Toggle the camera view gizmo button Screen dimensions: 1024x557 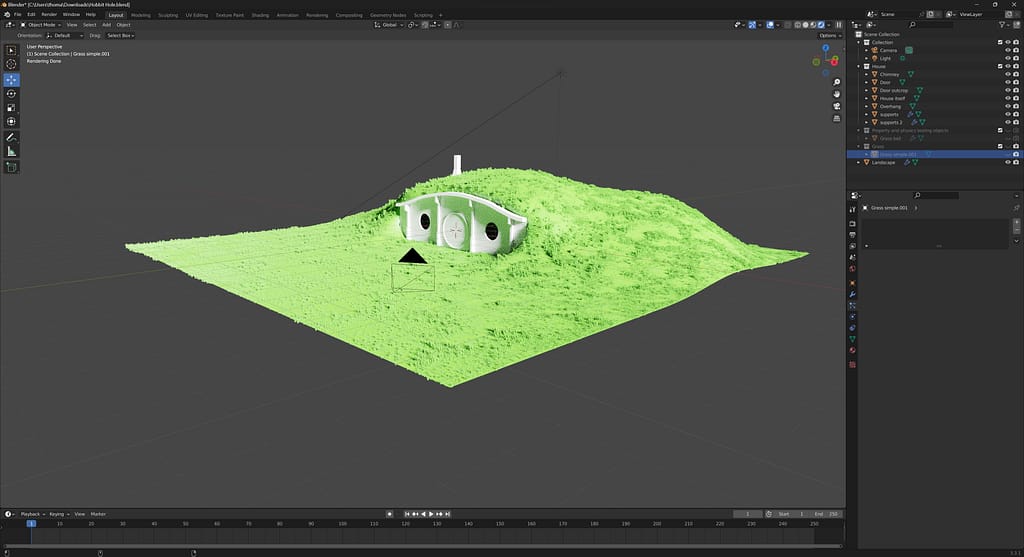(x=836, y=107)
